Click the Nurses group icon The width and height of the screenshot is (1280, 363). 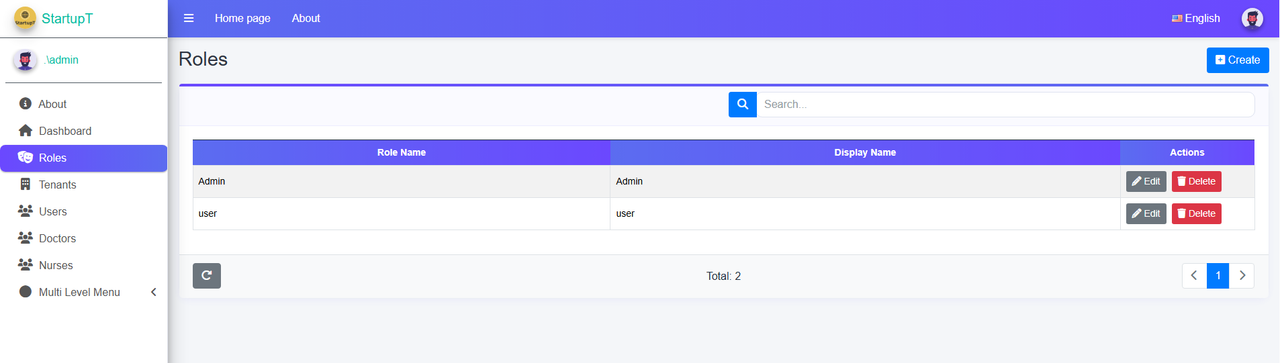click(x=26, y=266)
